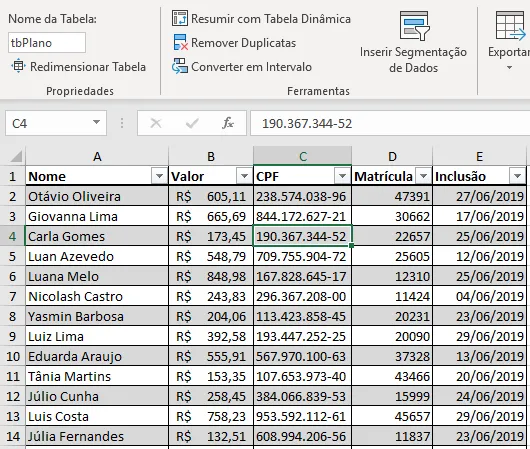The width and height of the screenshot is (530, 449).
Task: Click the Inserir Segmentação de Dados icon
Action: coord(414,26)
